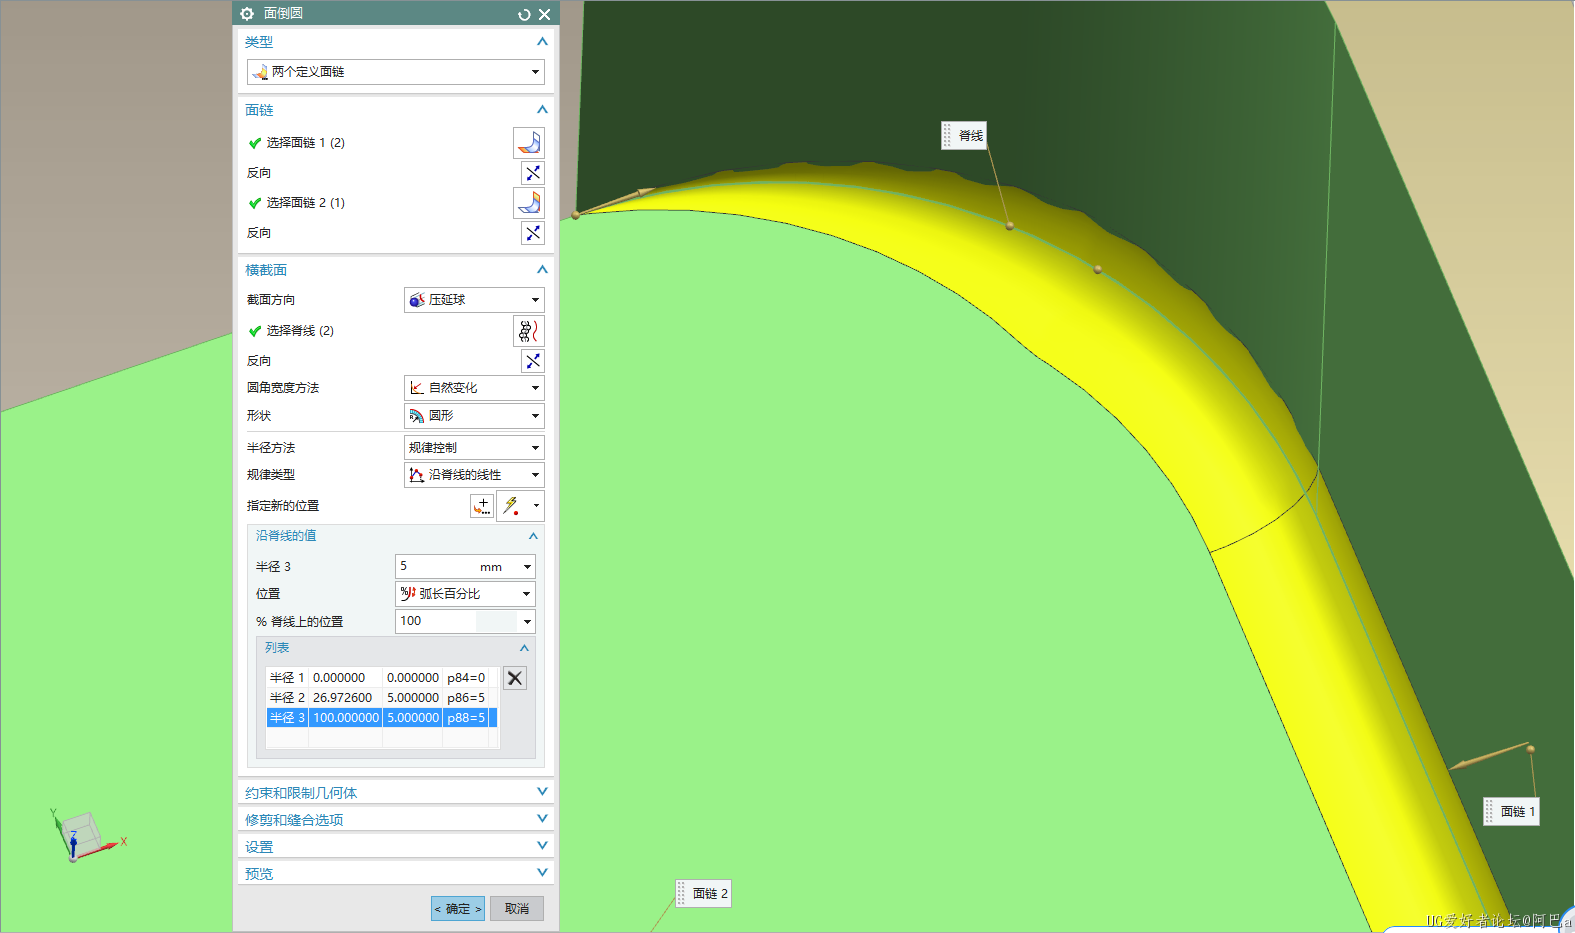Click the p88=5 cell

pyautogui.click(x=466, y=718)
